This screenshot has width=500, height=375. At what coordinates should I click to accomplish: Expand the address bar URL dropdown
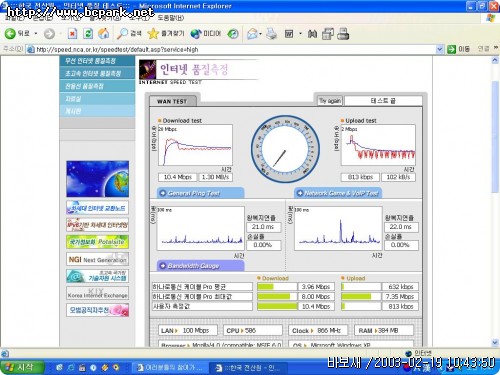(440, 49)
